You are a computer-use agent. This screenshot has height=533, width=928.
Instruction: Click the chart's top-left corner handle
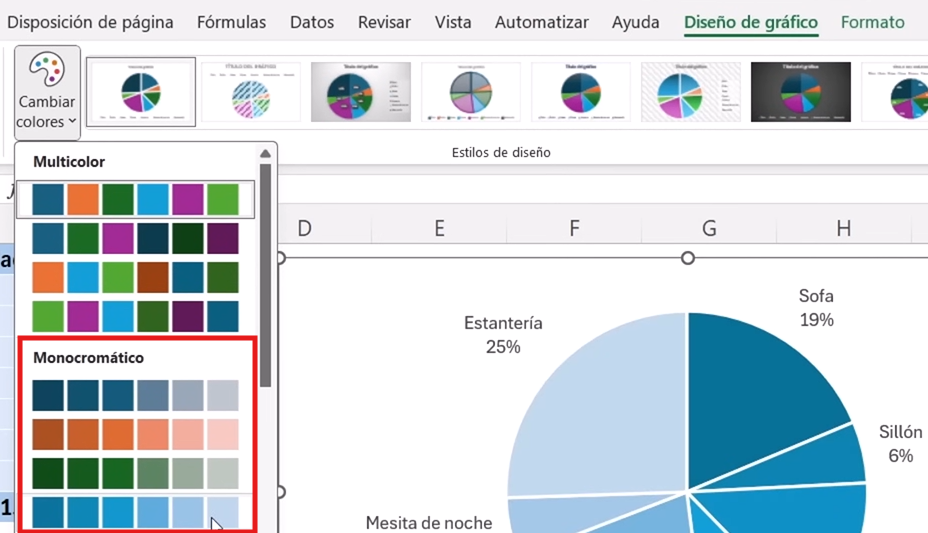coord(281,258)
